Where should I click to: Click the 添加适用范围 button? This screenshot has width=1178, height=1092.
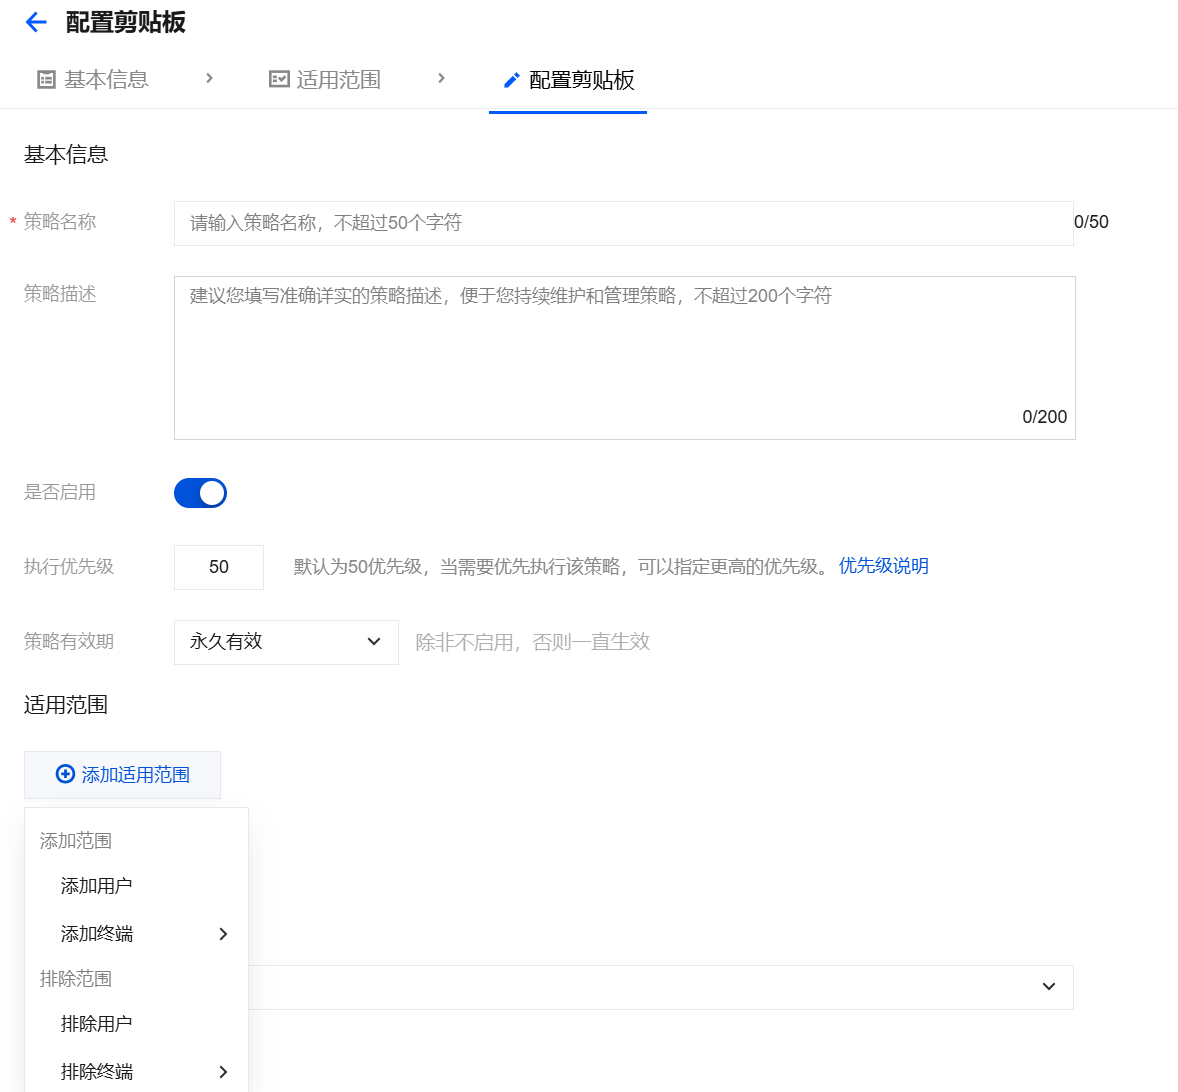pyautogui.click(x=122, y=775)
